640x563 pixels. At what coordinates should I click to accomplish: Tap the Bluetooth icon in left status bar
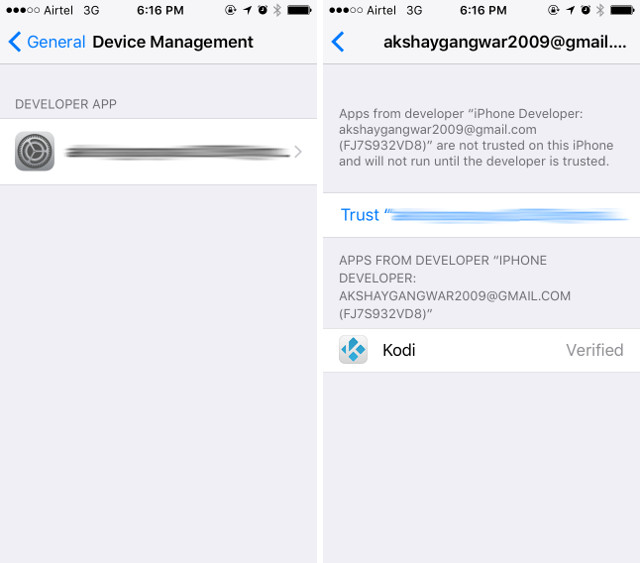277,10
